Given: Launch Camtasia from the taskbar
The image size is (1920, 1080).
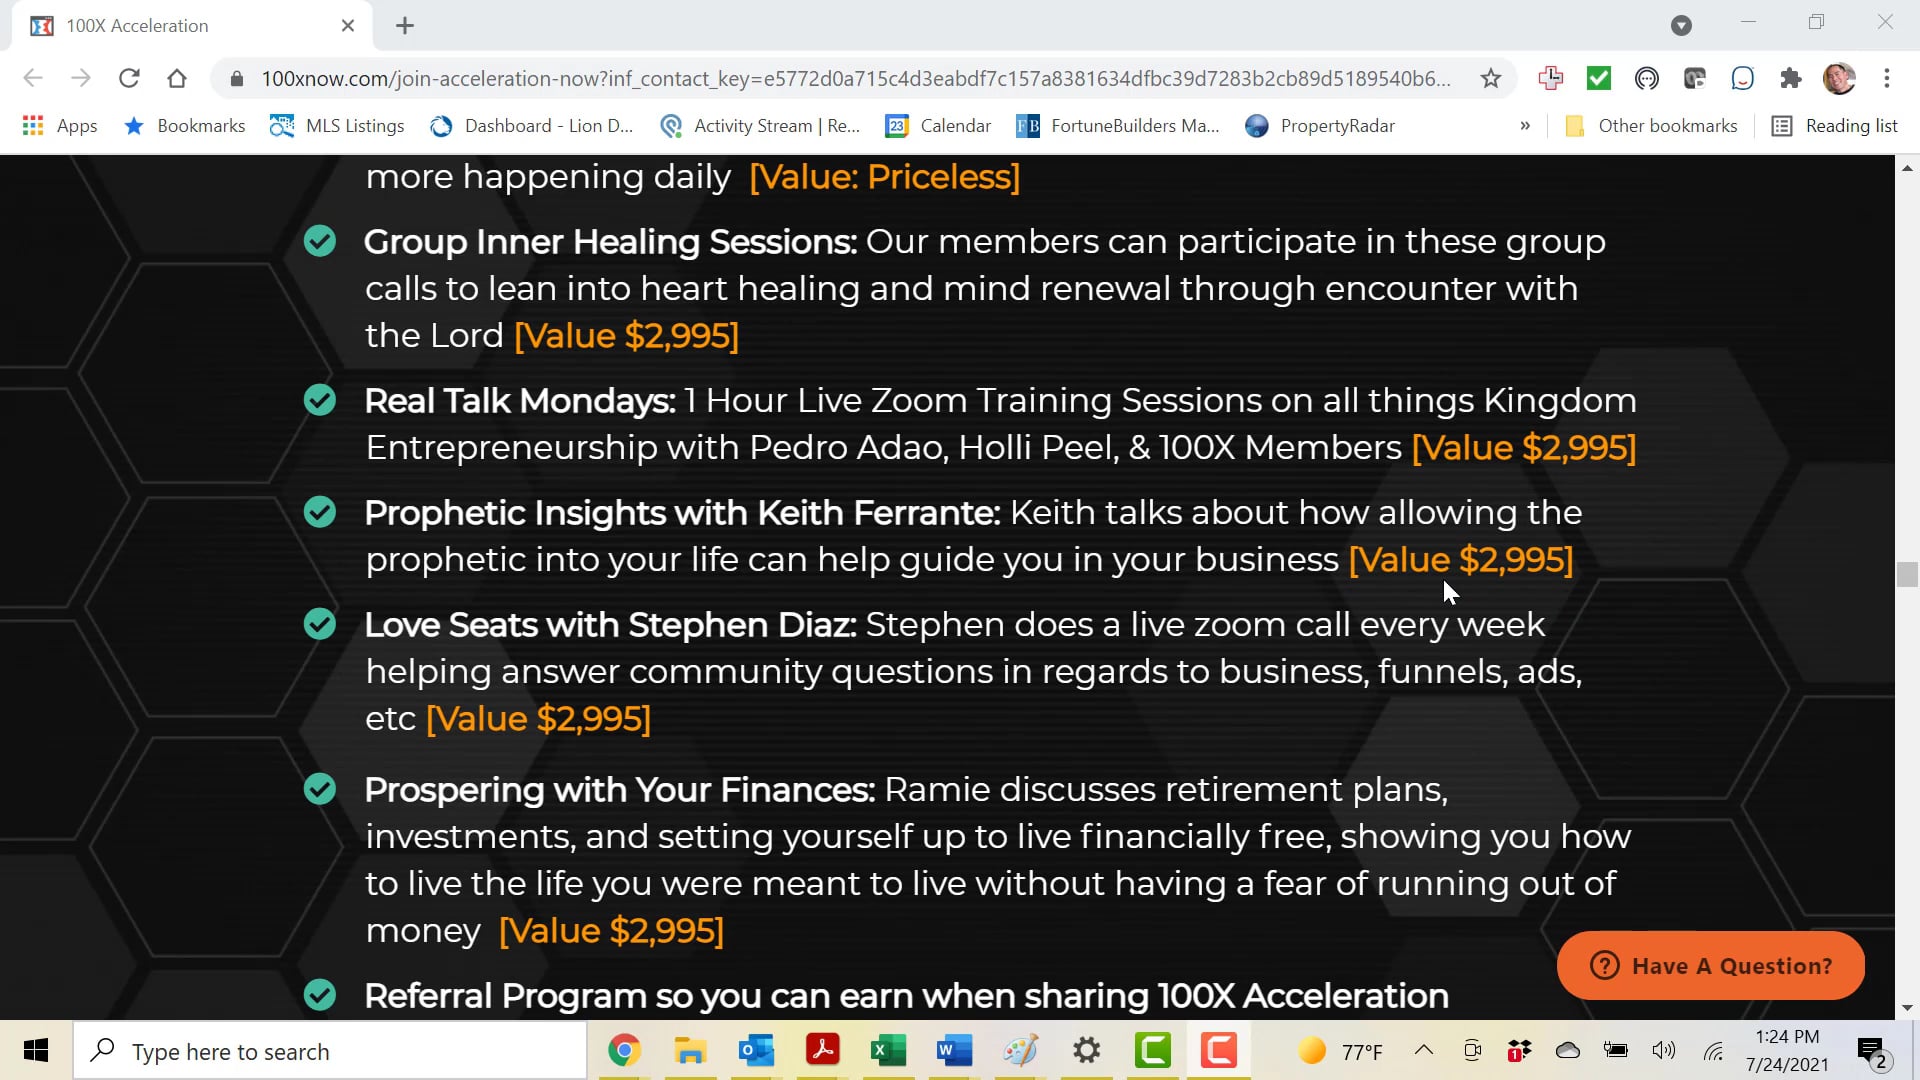Looking at the screenshot, I should [1153, 1050].
